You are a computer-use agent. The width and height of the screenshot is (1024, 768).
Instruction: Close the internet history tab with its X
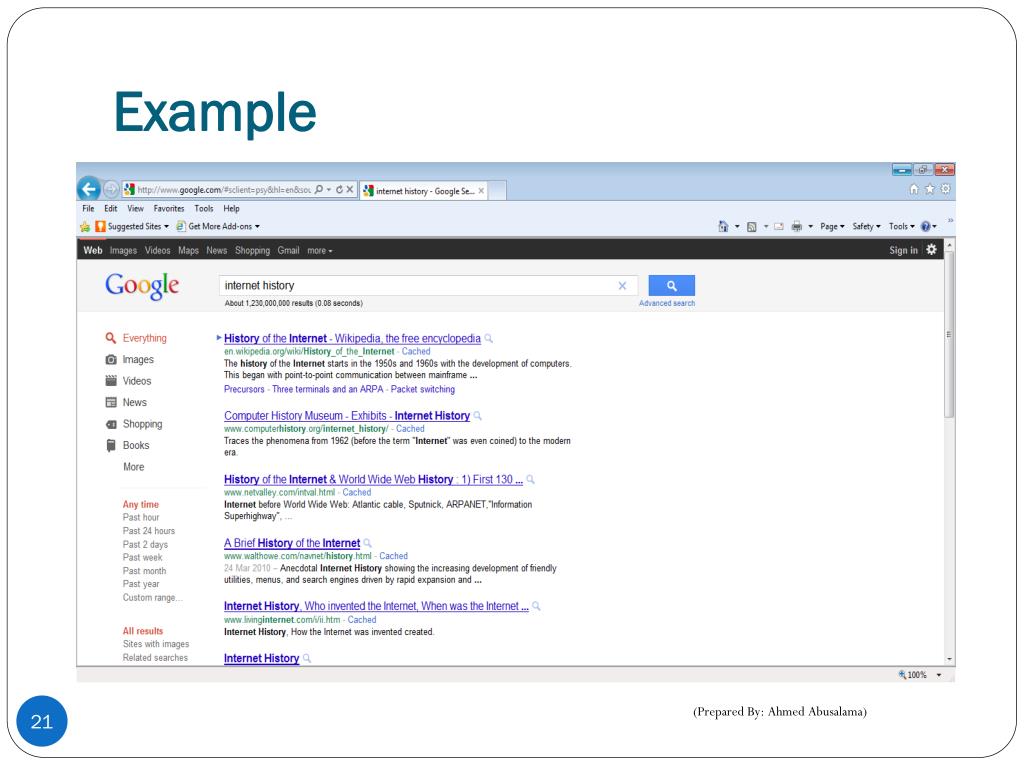(481, 191)
